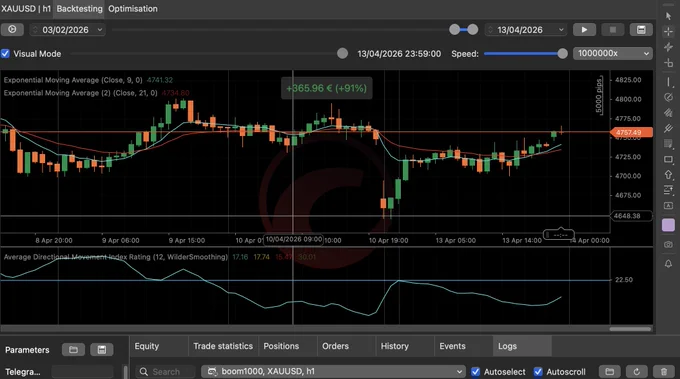Click the date range slider left handle

pyautogui.click(x=454, y=29)
